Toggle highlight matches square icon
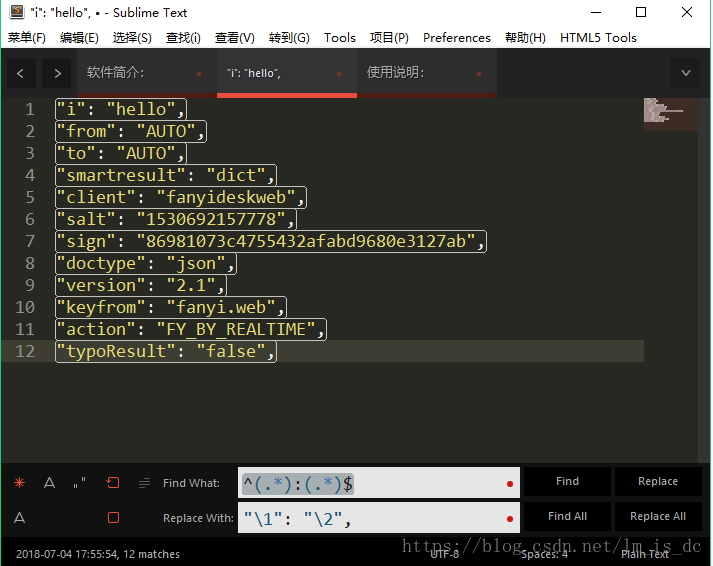 pos(113,517)
